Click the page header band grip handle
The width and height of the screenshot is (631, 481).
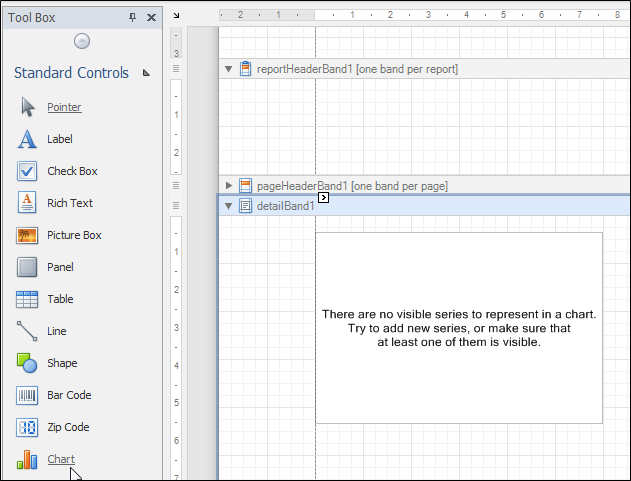click(x=176, y=186)
